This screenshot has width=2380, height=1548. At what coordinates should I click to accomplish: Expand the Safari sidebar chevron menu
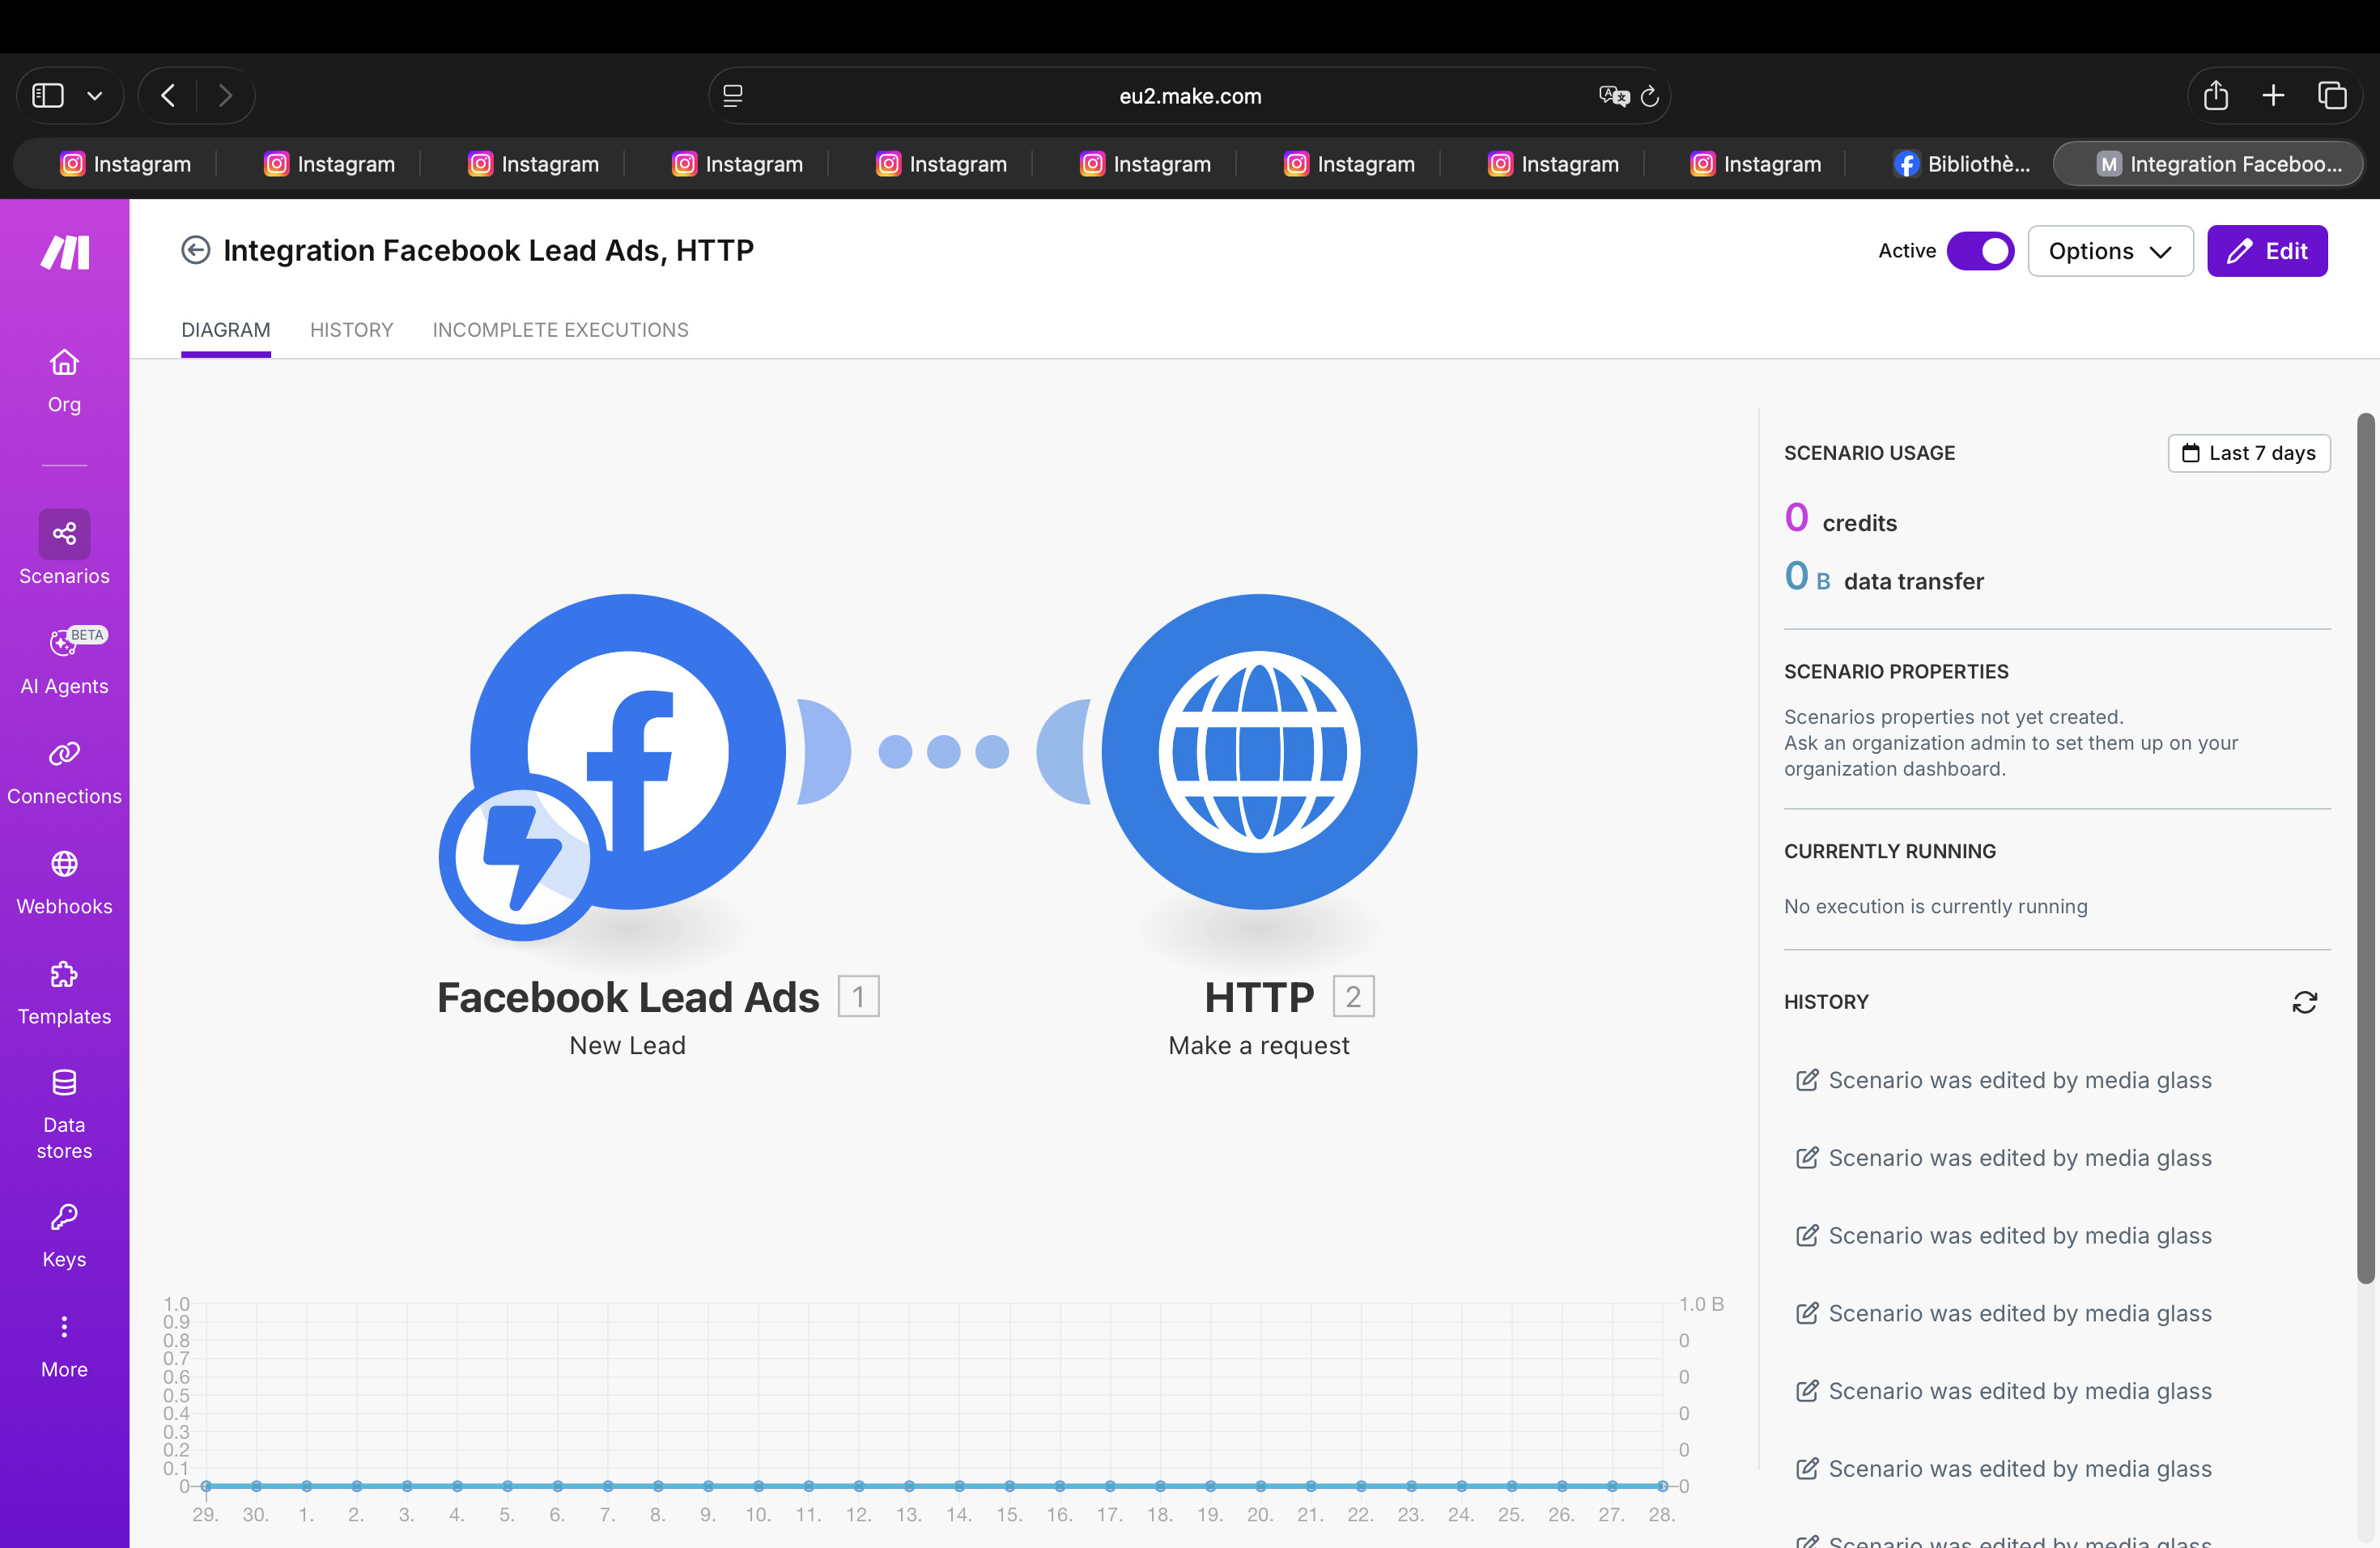click(x=95, y=96)
